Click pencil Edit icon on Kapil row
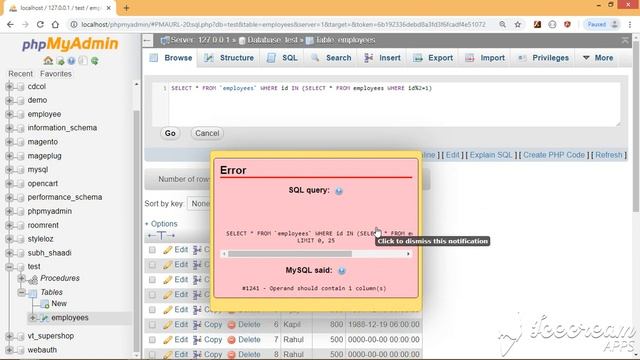 [x=167, y=325]
